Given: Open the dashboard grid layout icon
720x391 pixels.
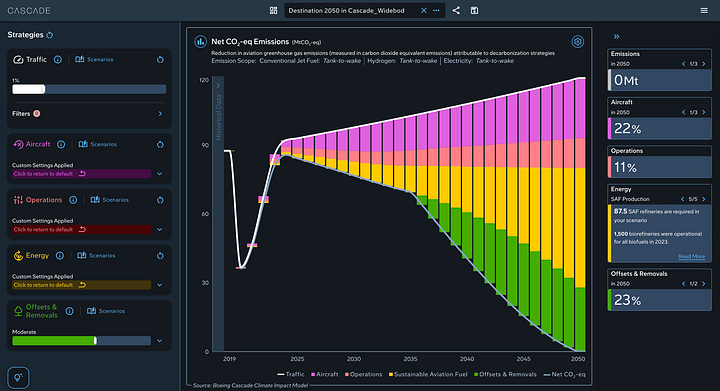Looking at the screenshot, I should pyautogui.click(x=273, y=11).
